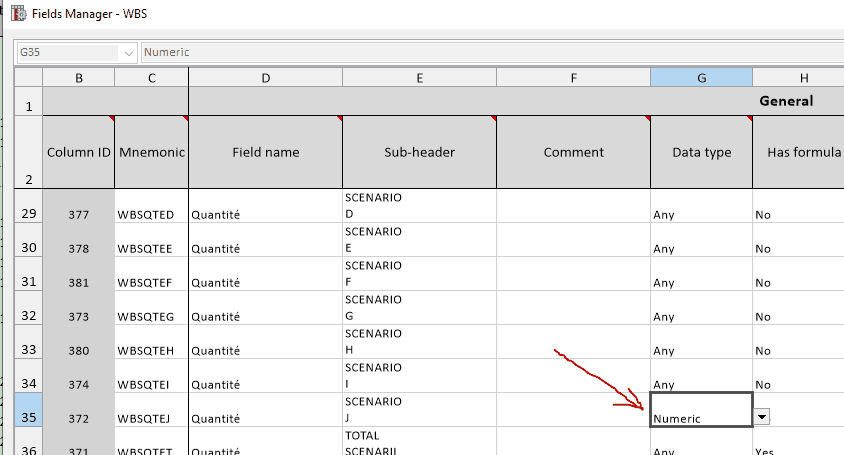Click the Field name column heading
The height and width of the screenshot is (455, 844).
tap(265, 152)
